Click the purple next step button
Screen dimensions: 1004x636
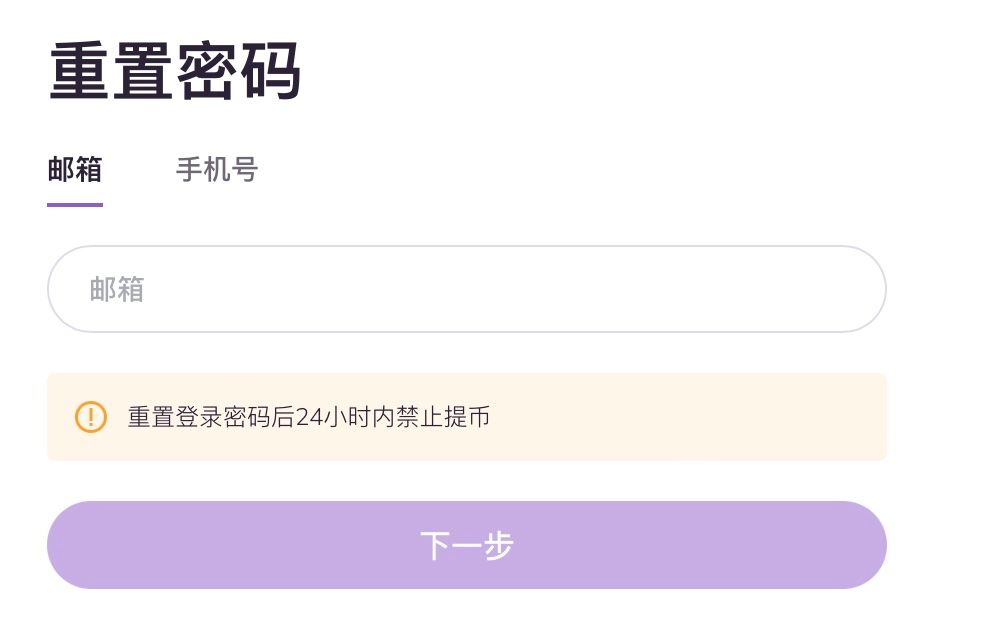click(466, 545)
